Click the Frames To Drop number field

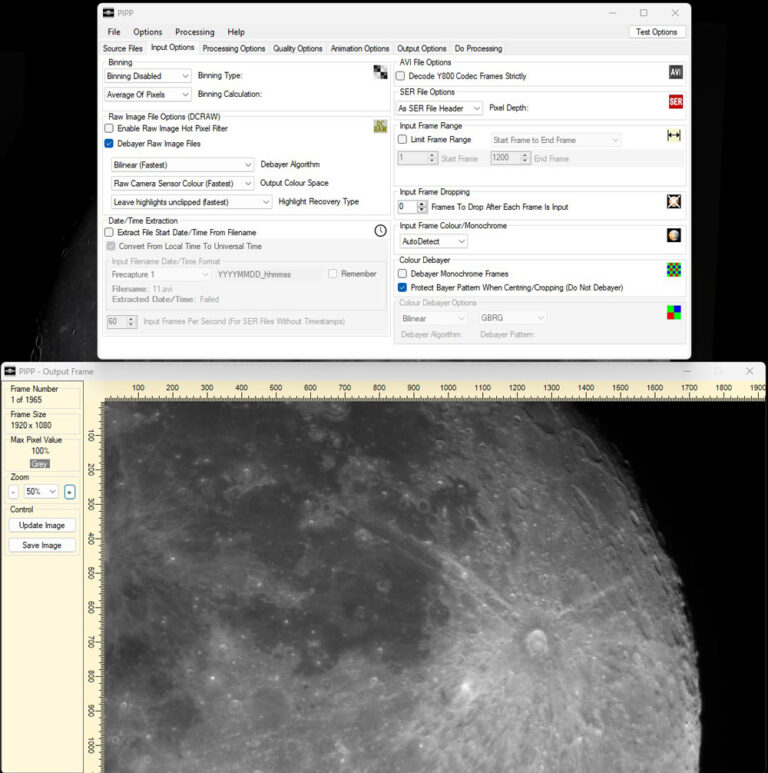click(x=406, y=207)
